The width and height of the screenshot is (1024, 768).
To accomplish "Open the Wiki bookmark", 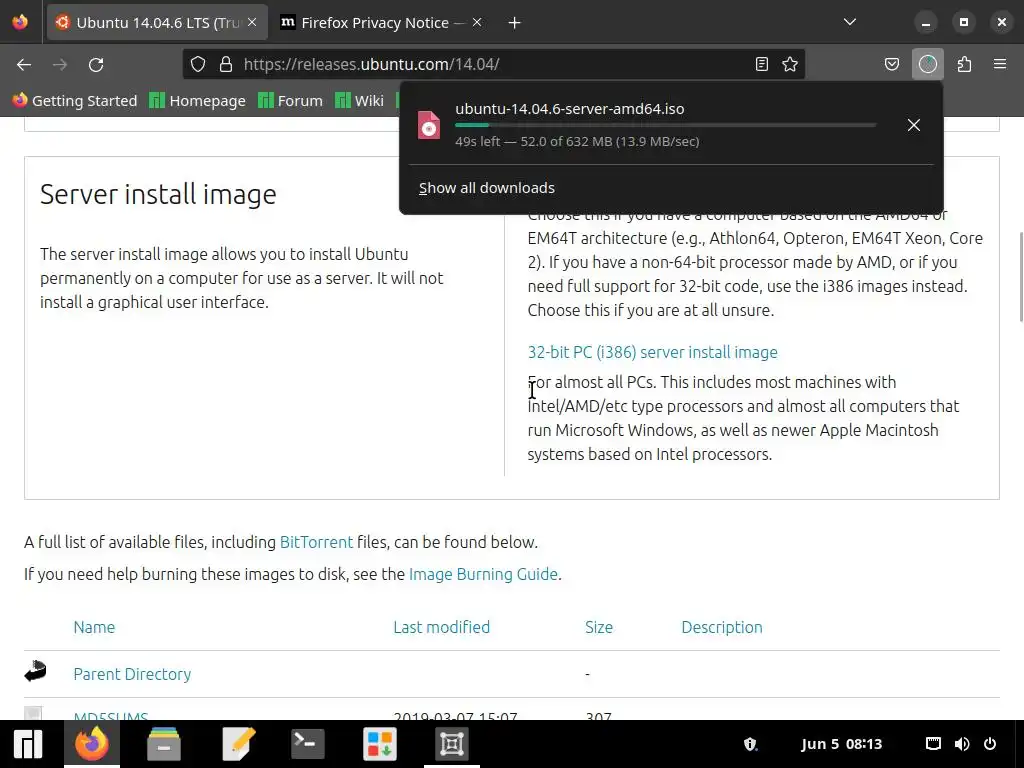I will [x=359, y=101].
